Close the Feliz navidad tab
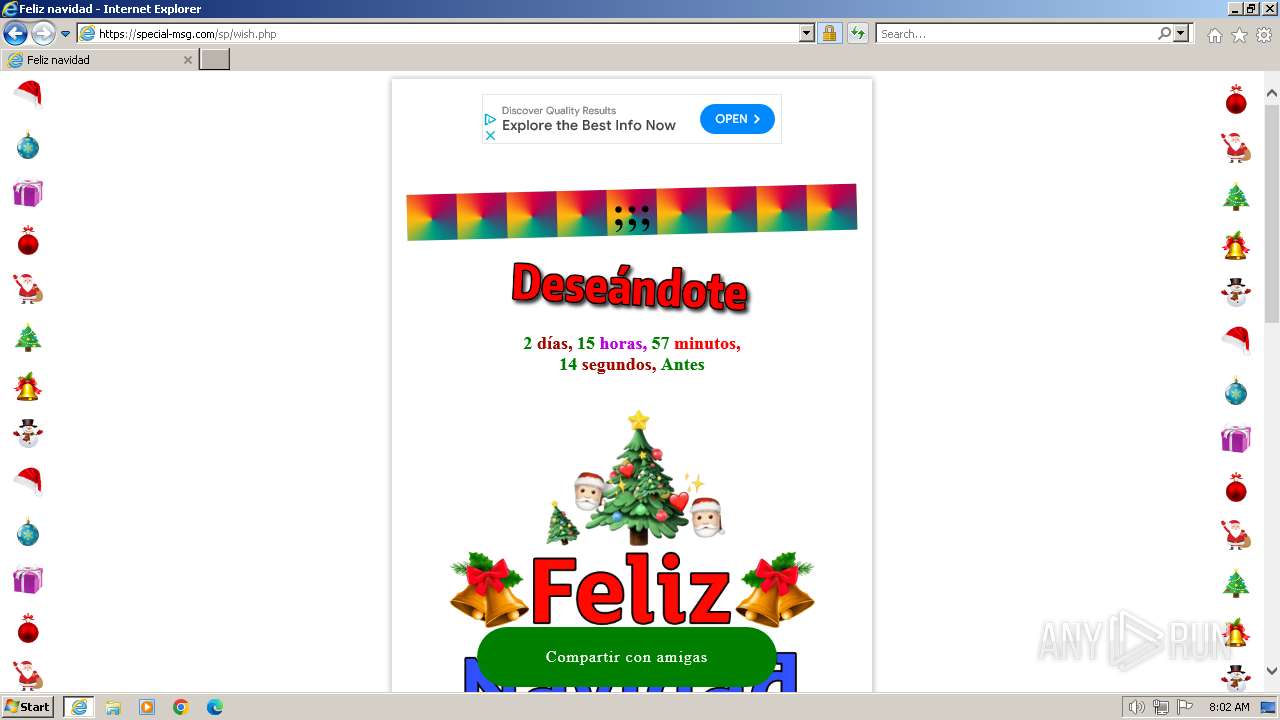1280x720 pixels. coord(187,60)
